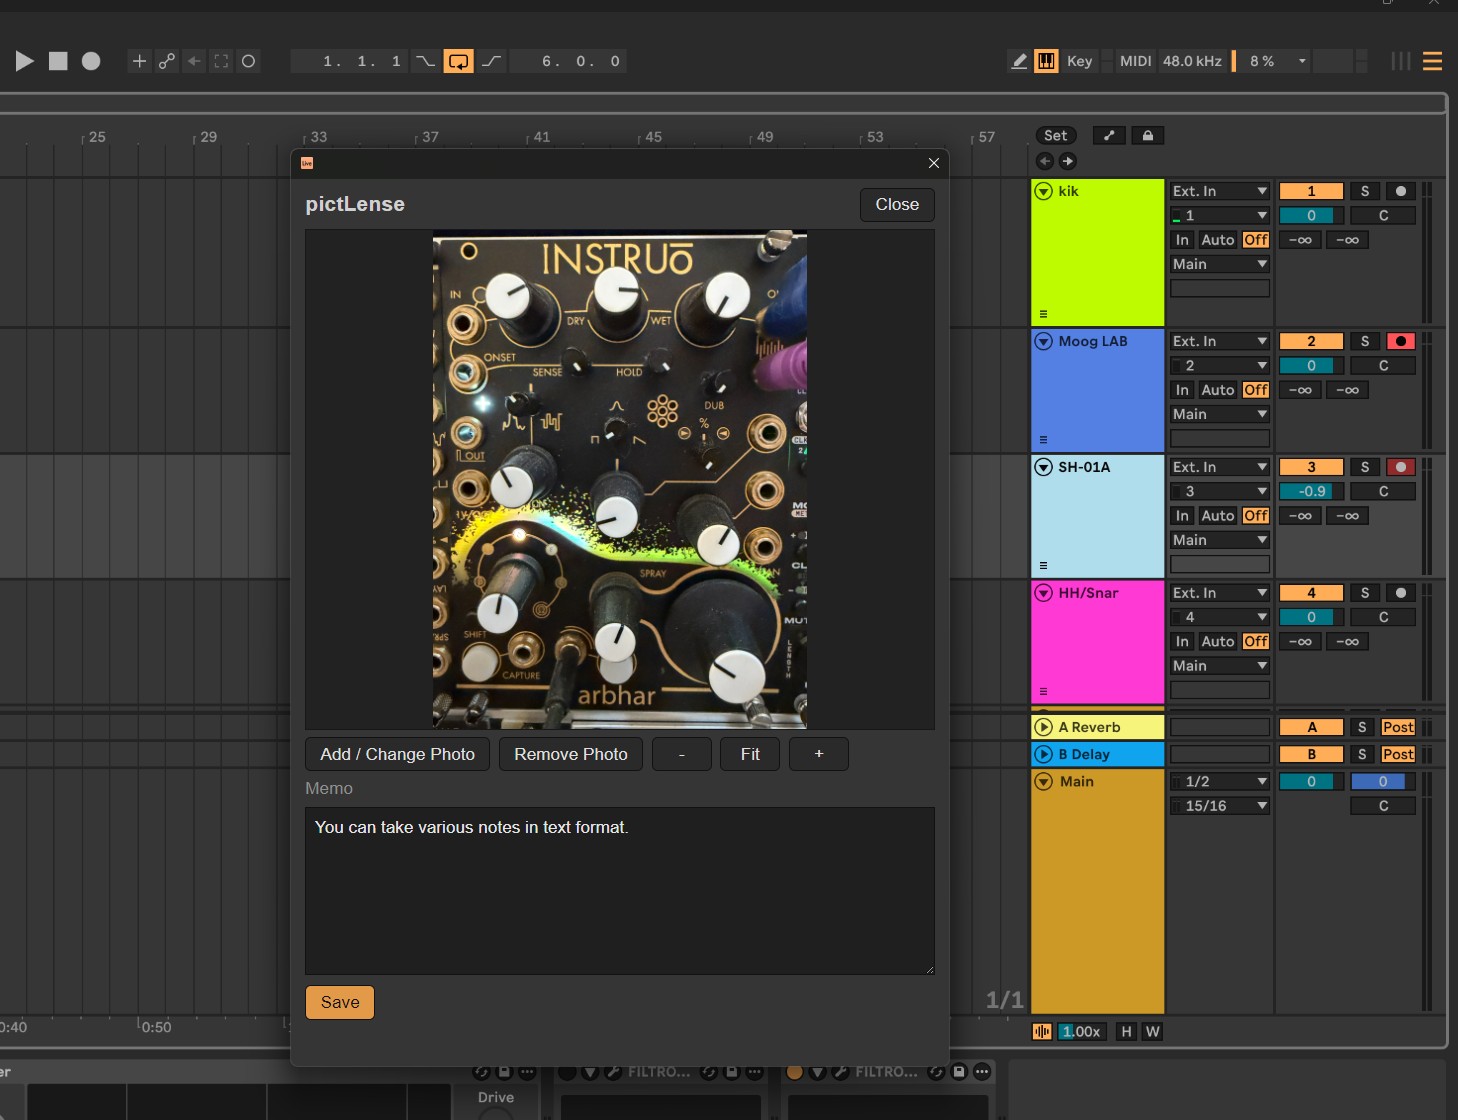Arm the kik track for recording
Image resolution: width=1458 pixels, height=1120 pixels.
(1401, 191)
